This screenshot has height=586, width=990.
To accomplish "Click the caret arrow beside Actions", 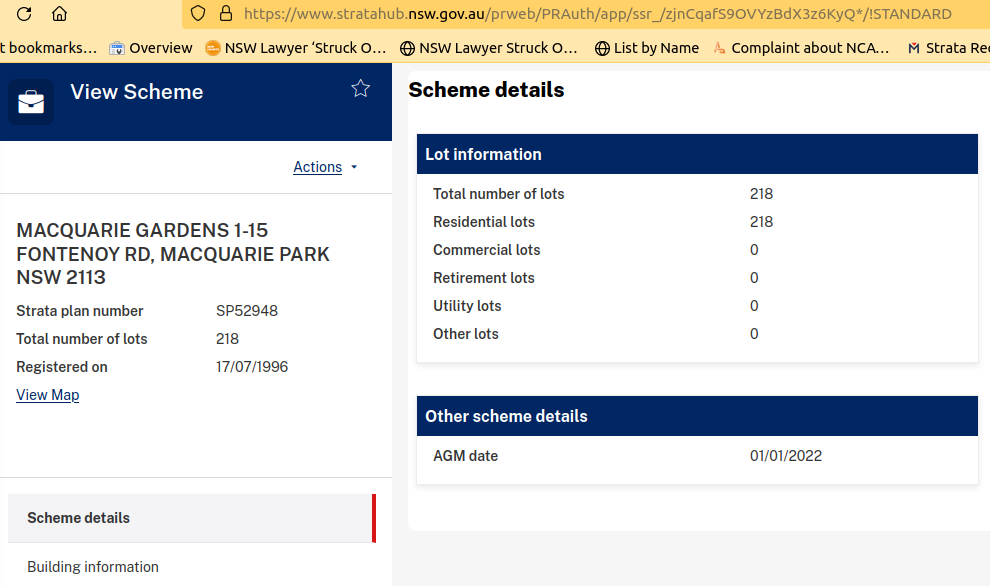I will point(354,167).
